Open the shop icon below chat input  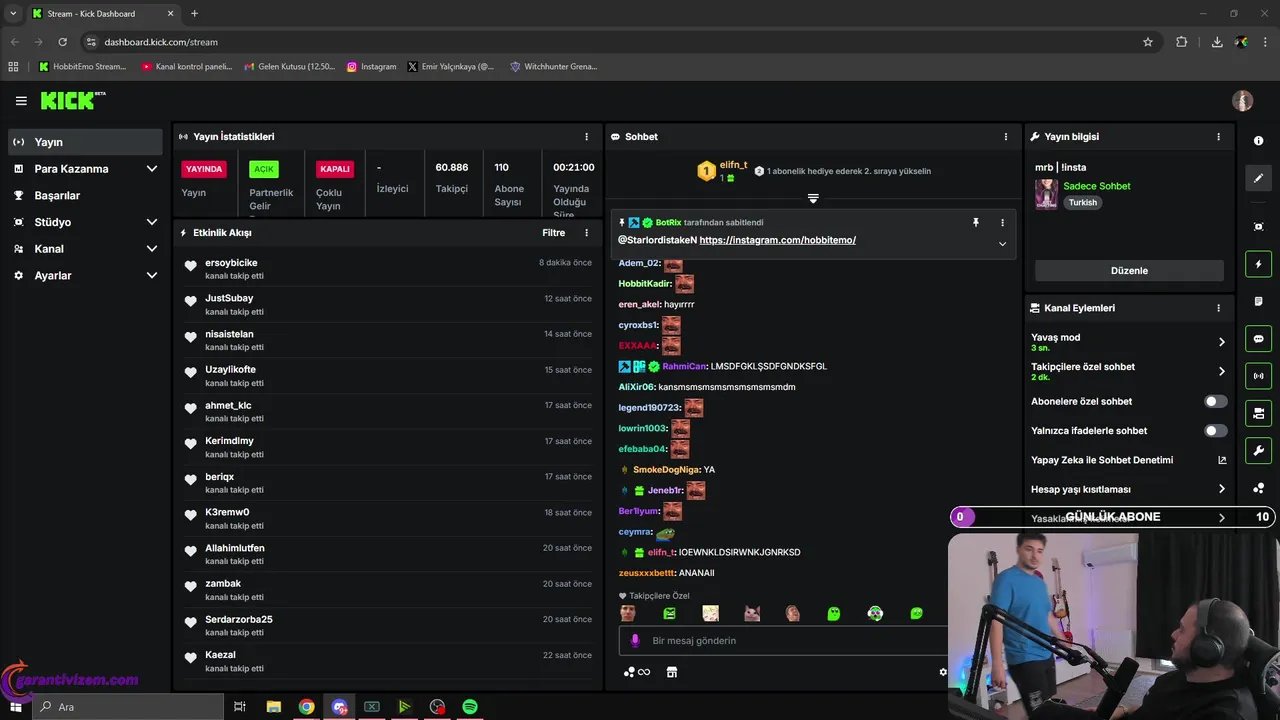click(672, 672)
